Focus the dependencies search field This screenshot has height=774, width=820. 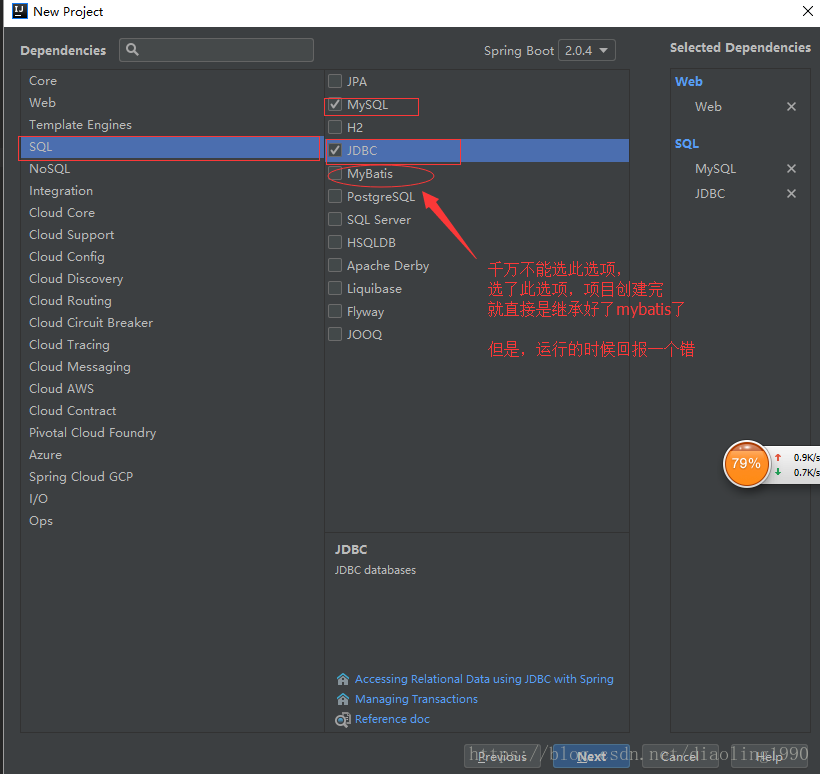(217, 50)
